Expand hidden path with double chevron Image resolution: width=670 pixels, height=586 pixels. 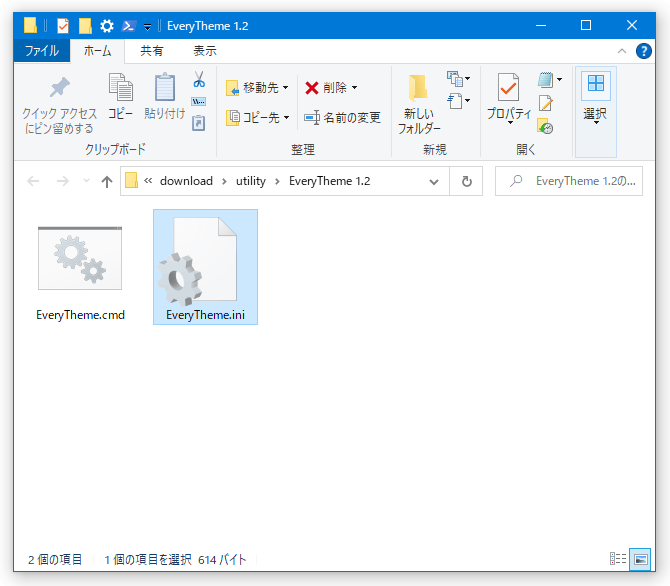(148, 181)
